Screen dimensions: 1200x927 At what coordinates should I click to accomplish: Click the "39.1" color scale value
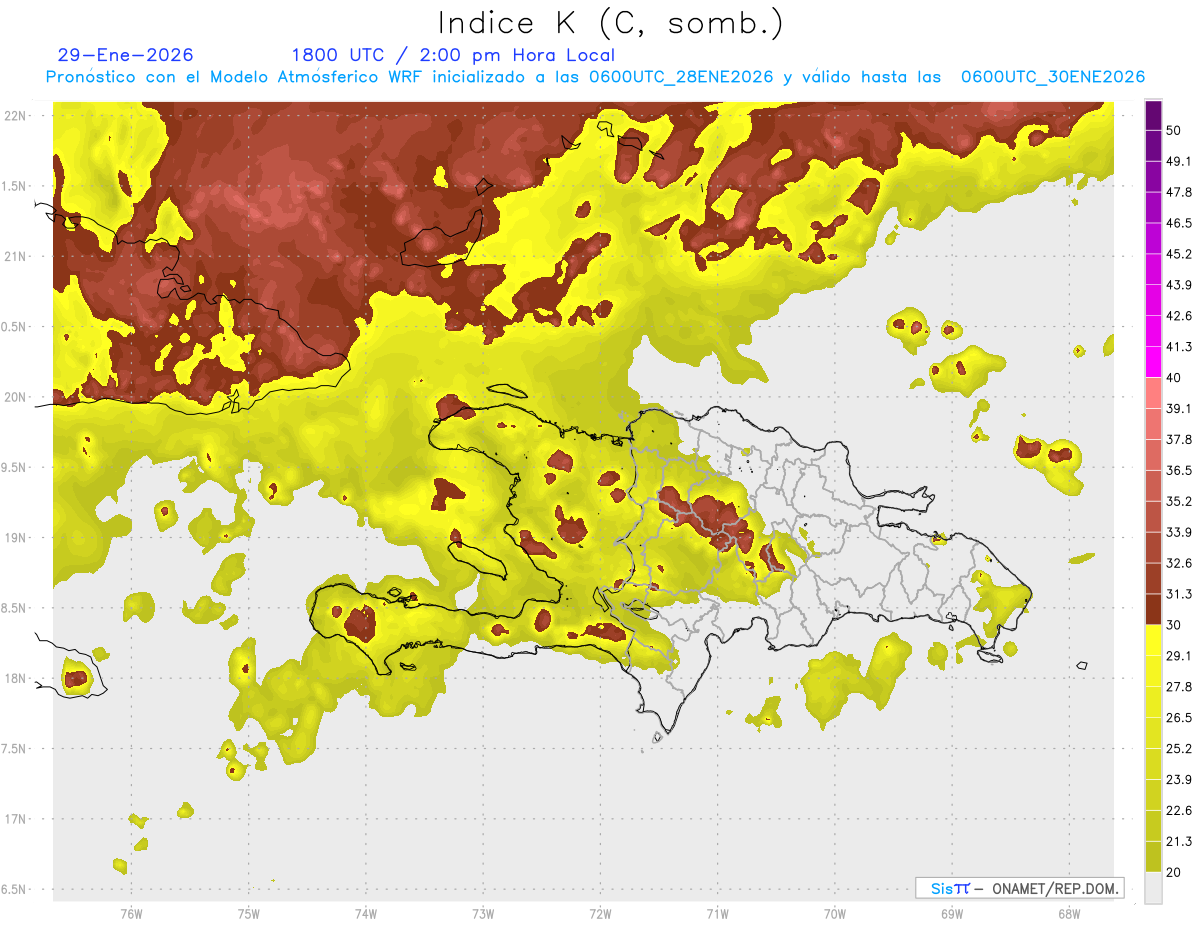pos(1179,408)
